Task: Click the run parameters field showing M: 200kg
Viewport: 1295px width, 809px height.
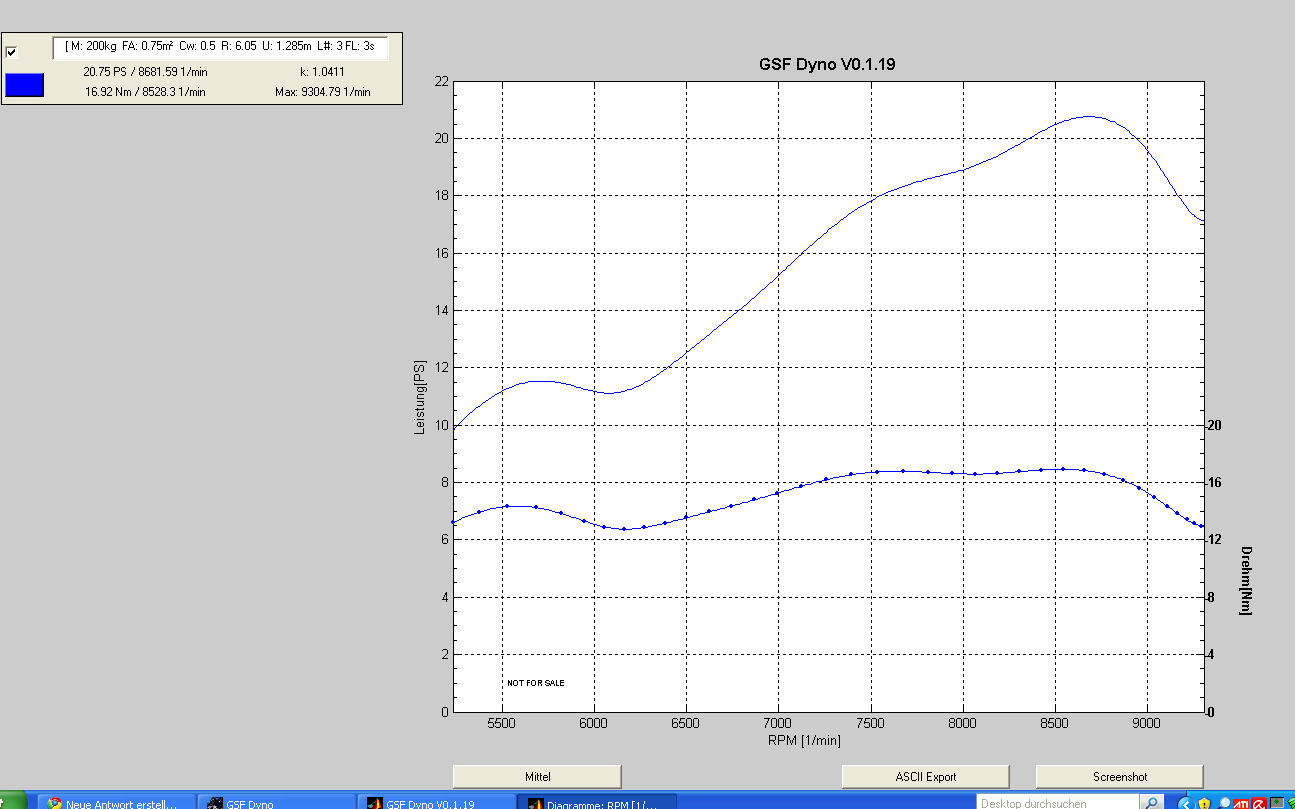Action: click(220, 47)
